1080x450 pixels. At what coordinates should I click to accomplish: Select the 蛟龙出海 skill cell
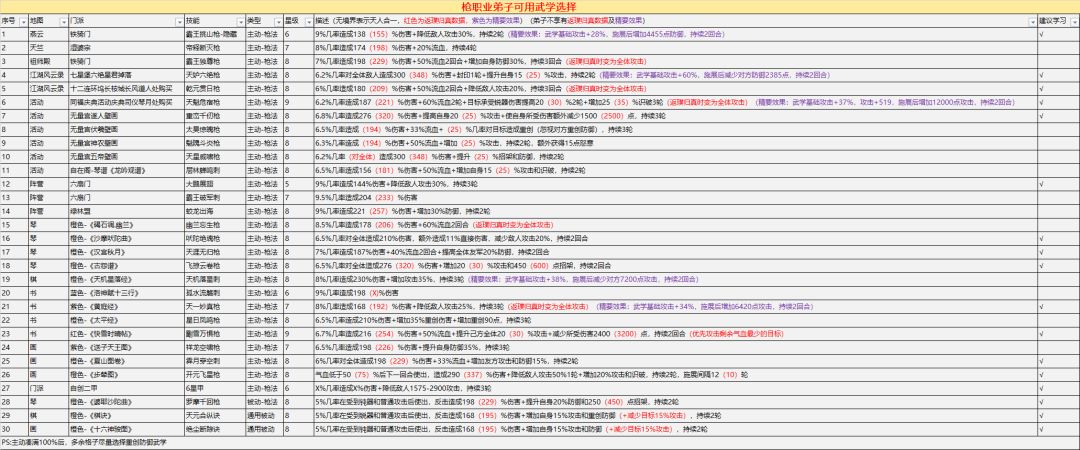(214, 211)
